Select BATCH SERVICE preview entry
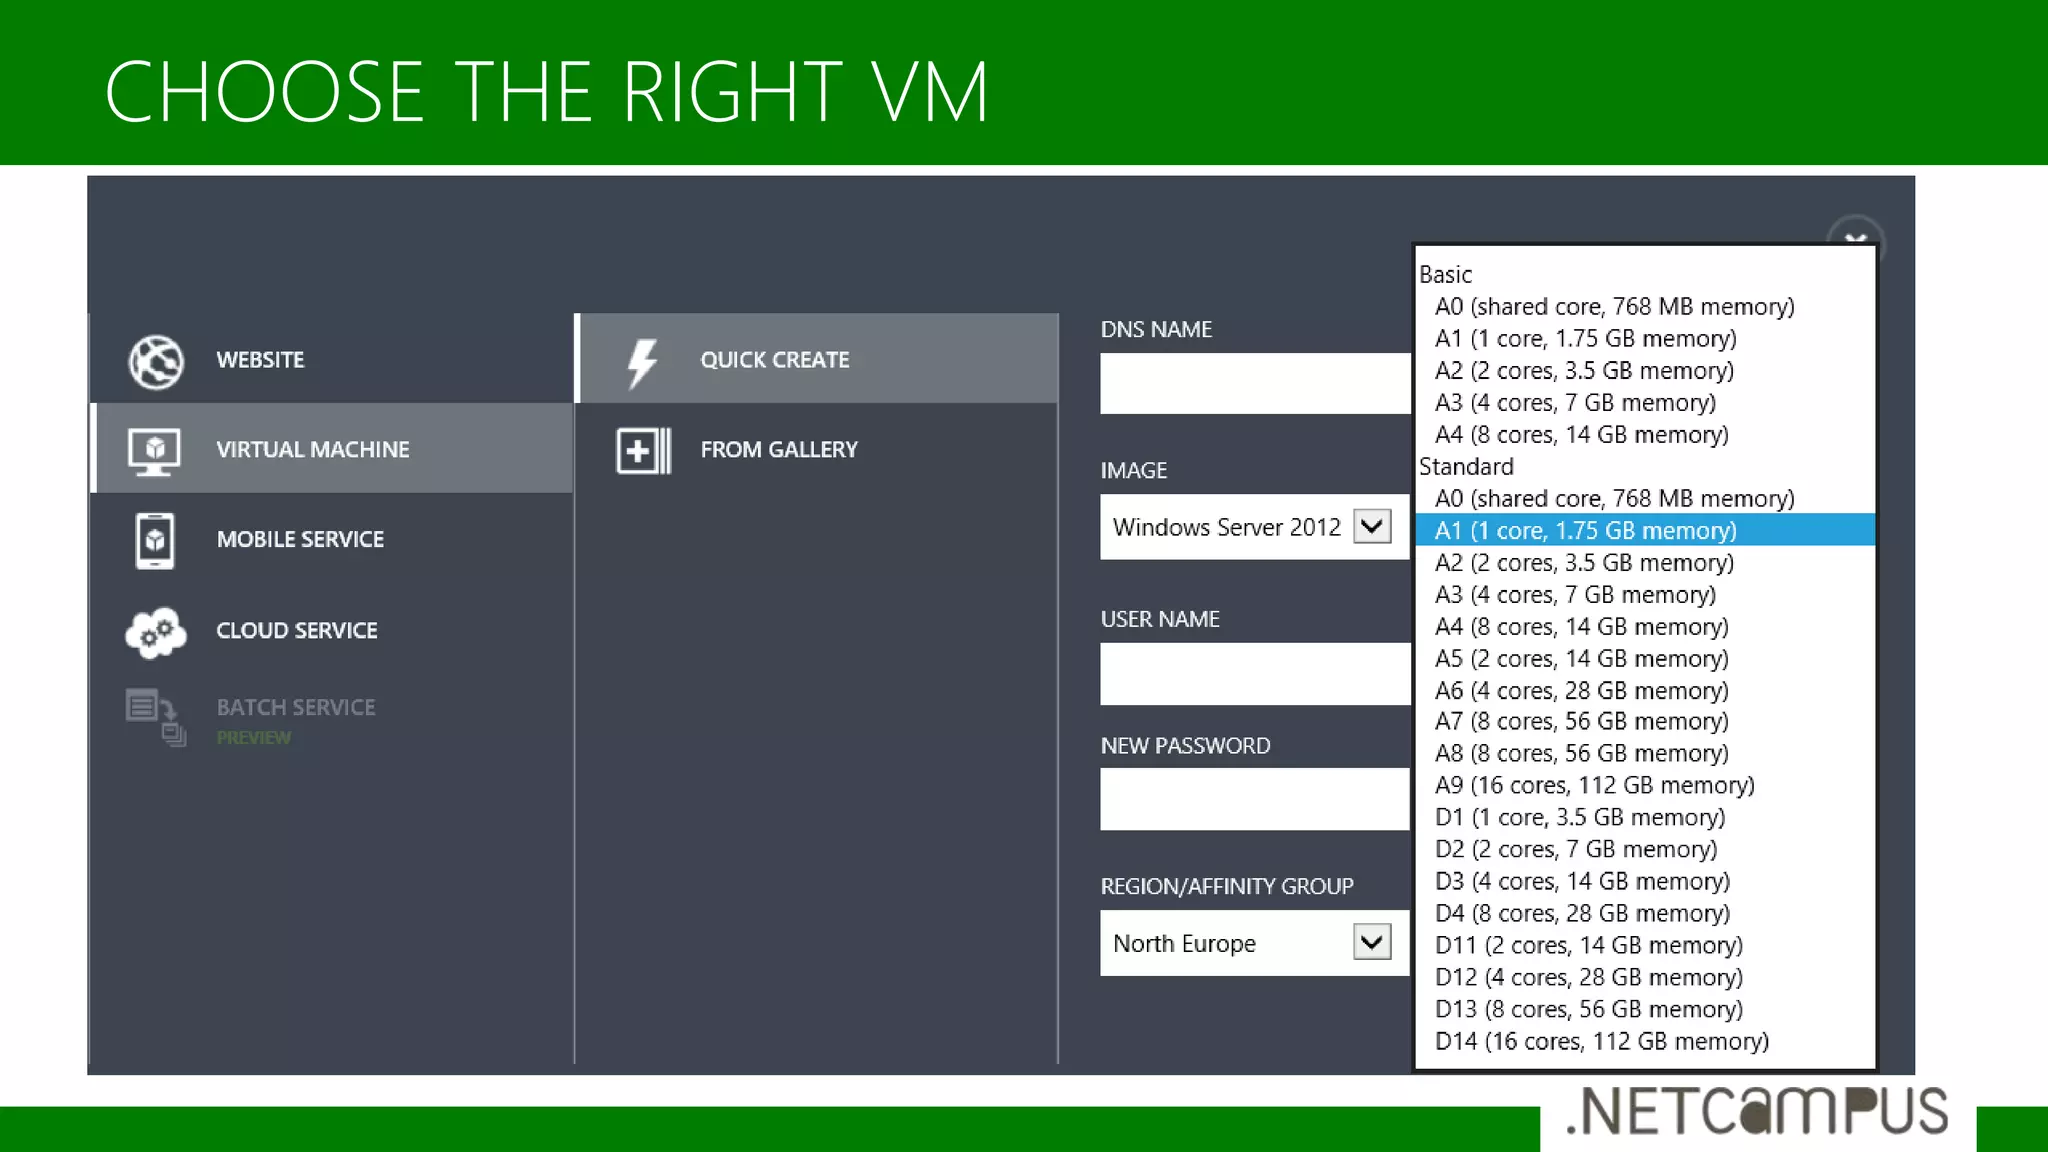2048x1152 pixels. click(331, 718)
